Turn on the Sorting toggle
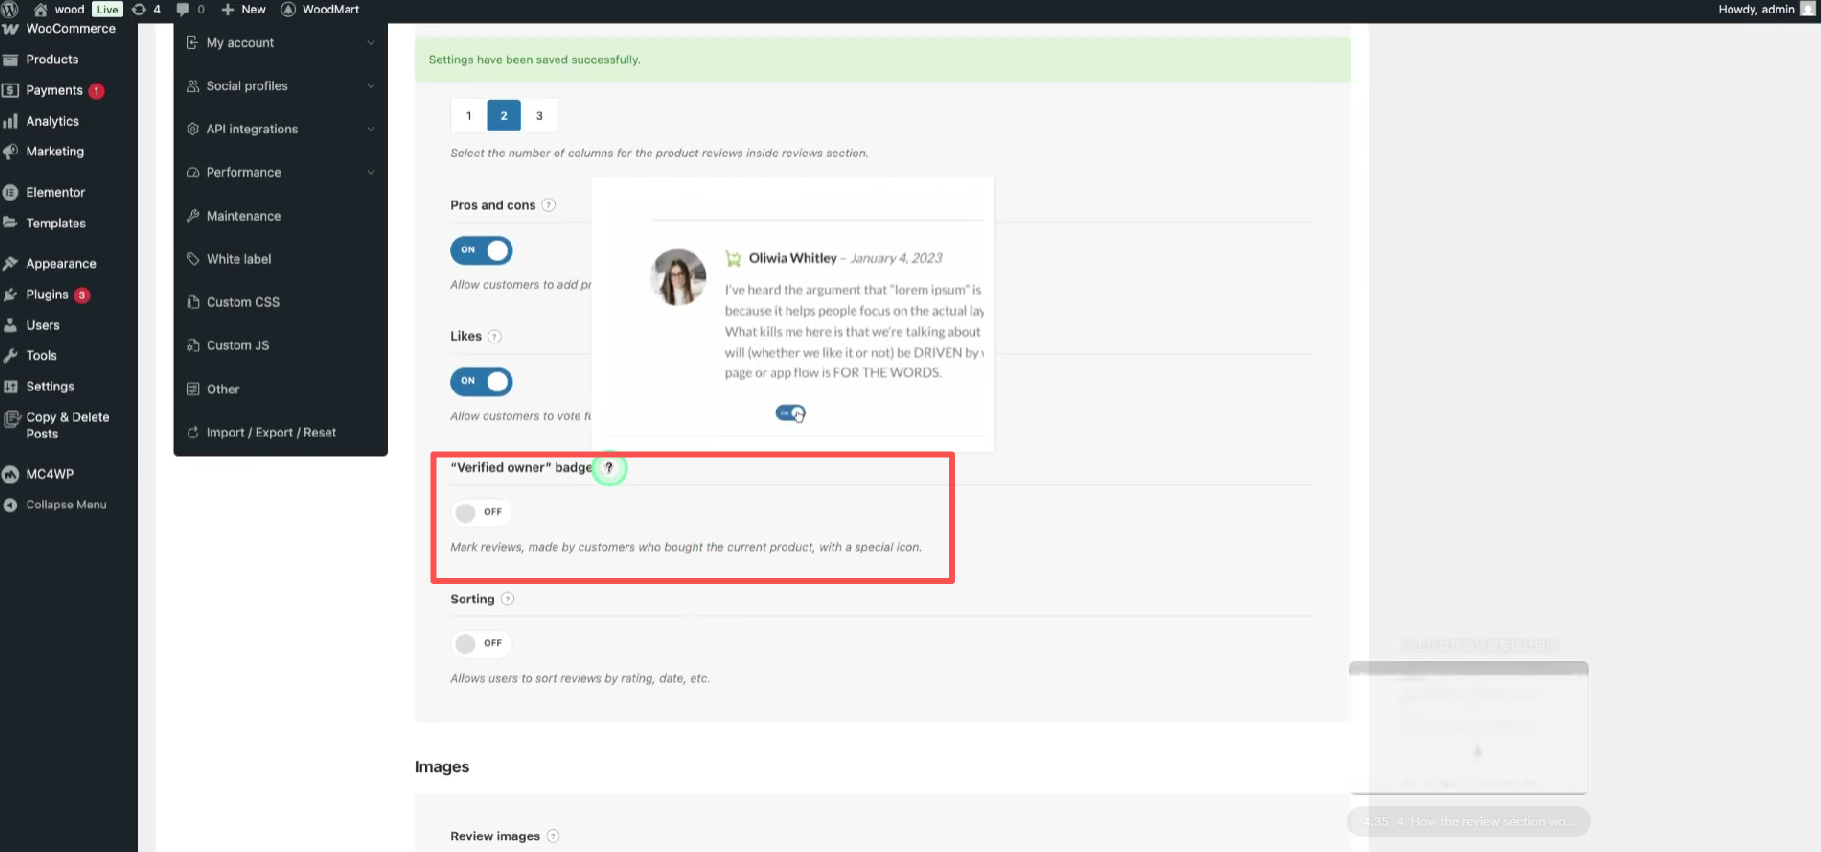 pyautogui.click(x=480, y=643)
